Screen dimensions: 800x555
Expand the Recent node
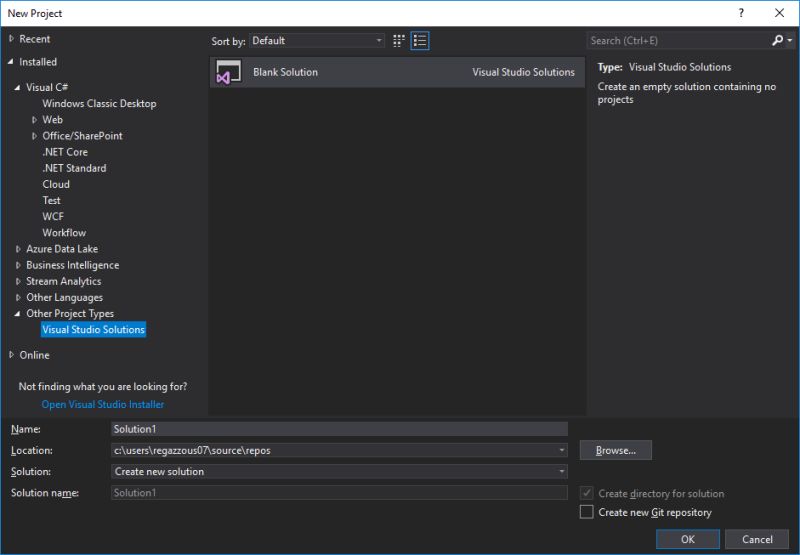(11, 39)
